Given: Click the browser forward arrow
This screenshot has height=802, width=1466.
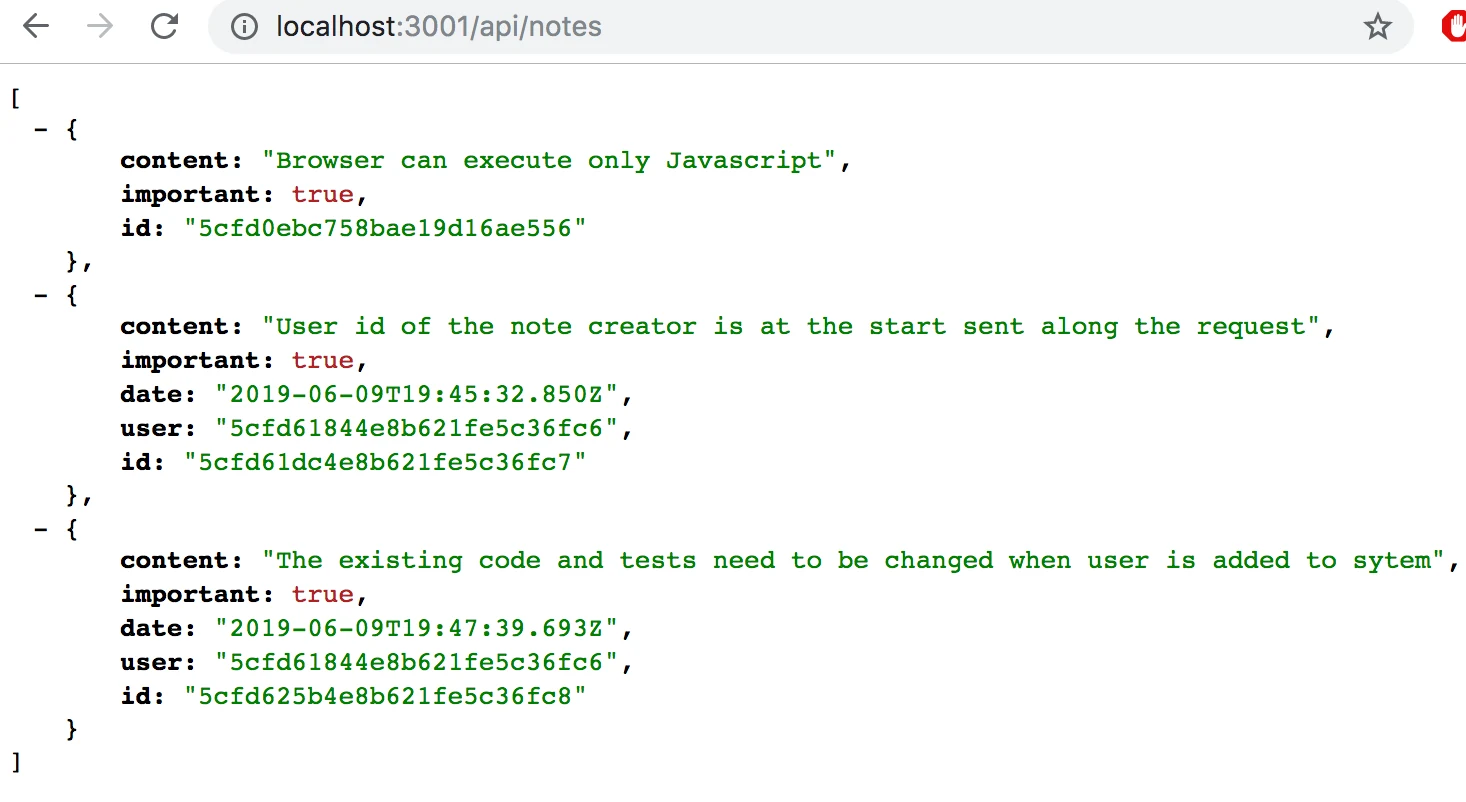Looking at the screenshot, I should click(100, 26).
